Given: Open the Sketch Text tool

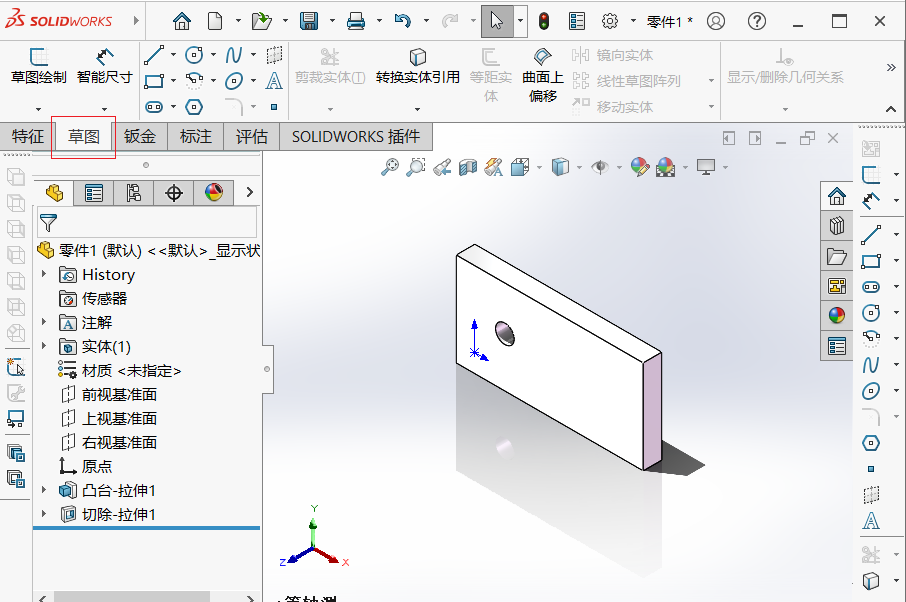Looking at the screenshot, I should pyautogui.click(x=273, y=79).
